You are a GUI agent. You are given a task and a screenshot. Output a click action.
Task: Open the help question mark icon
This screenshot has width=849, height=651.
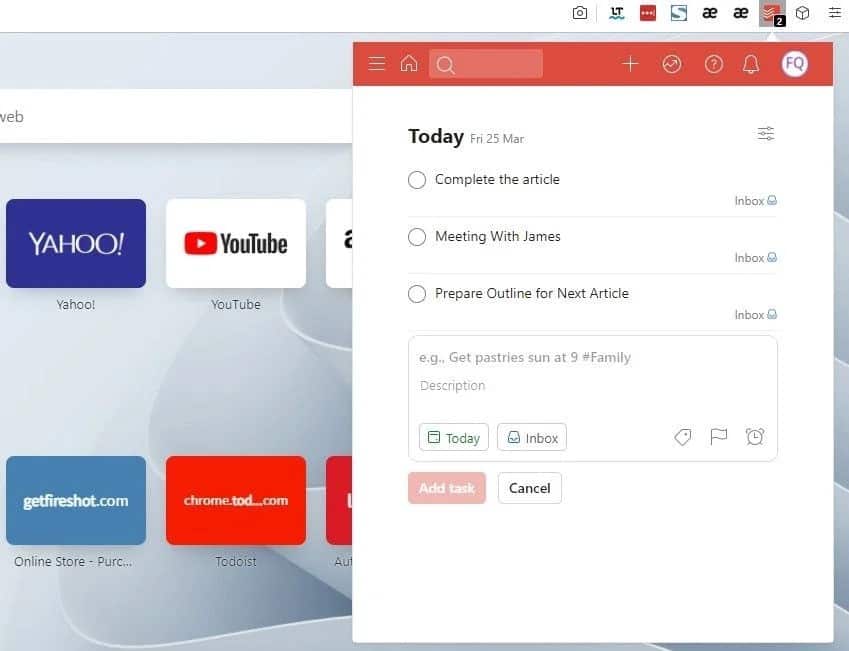click(714, 64)
